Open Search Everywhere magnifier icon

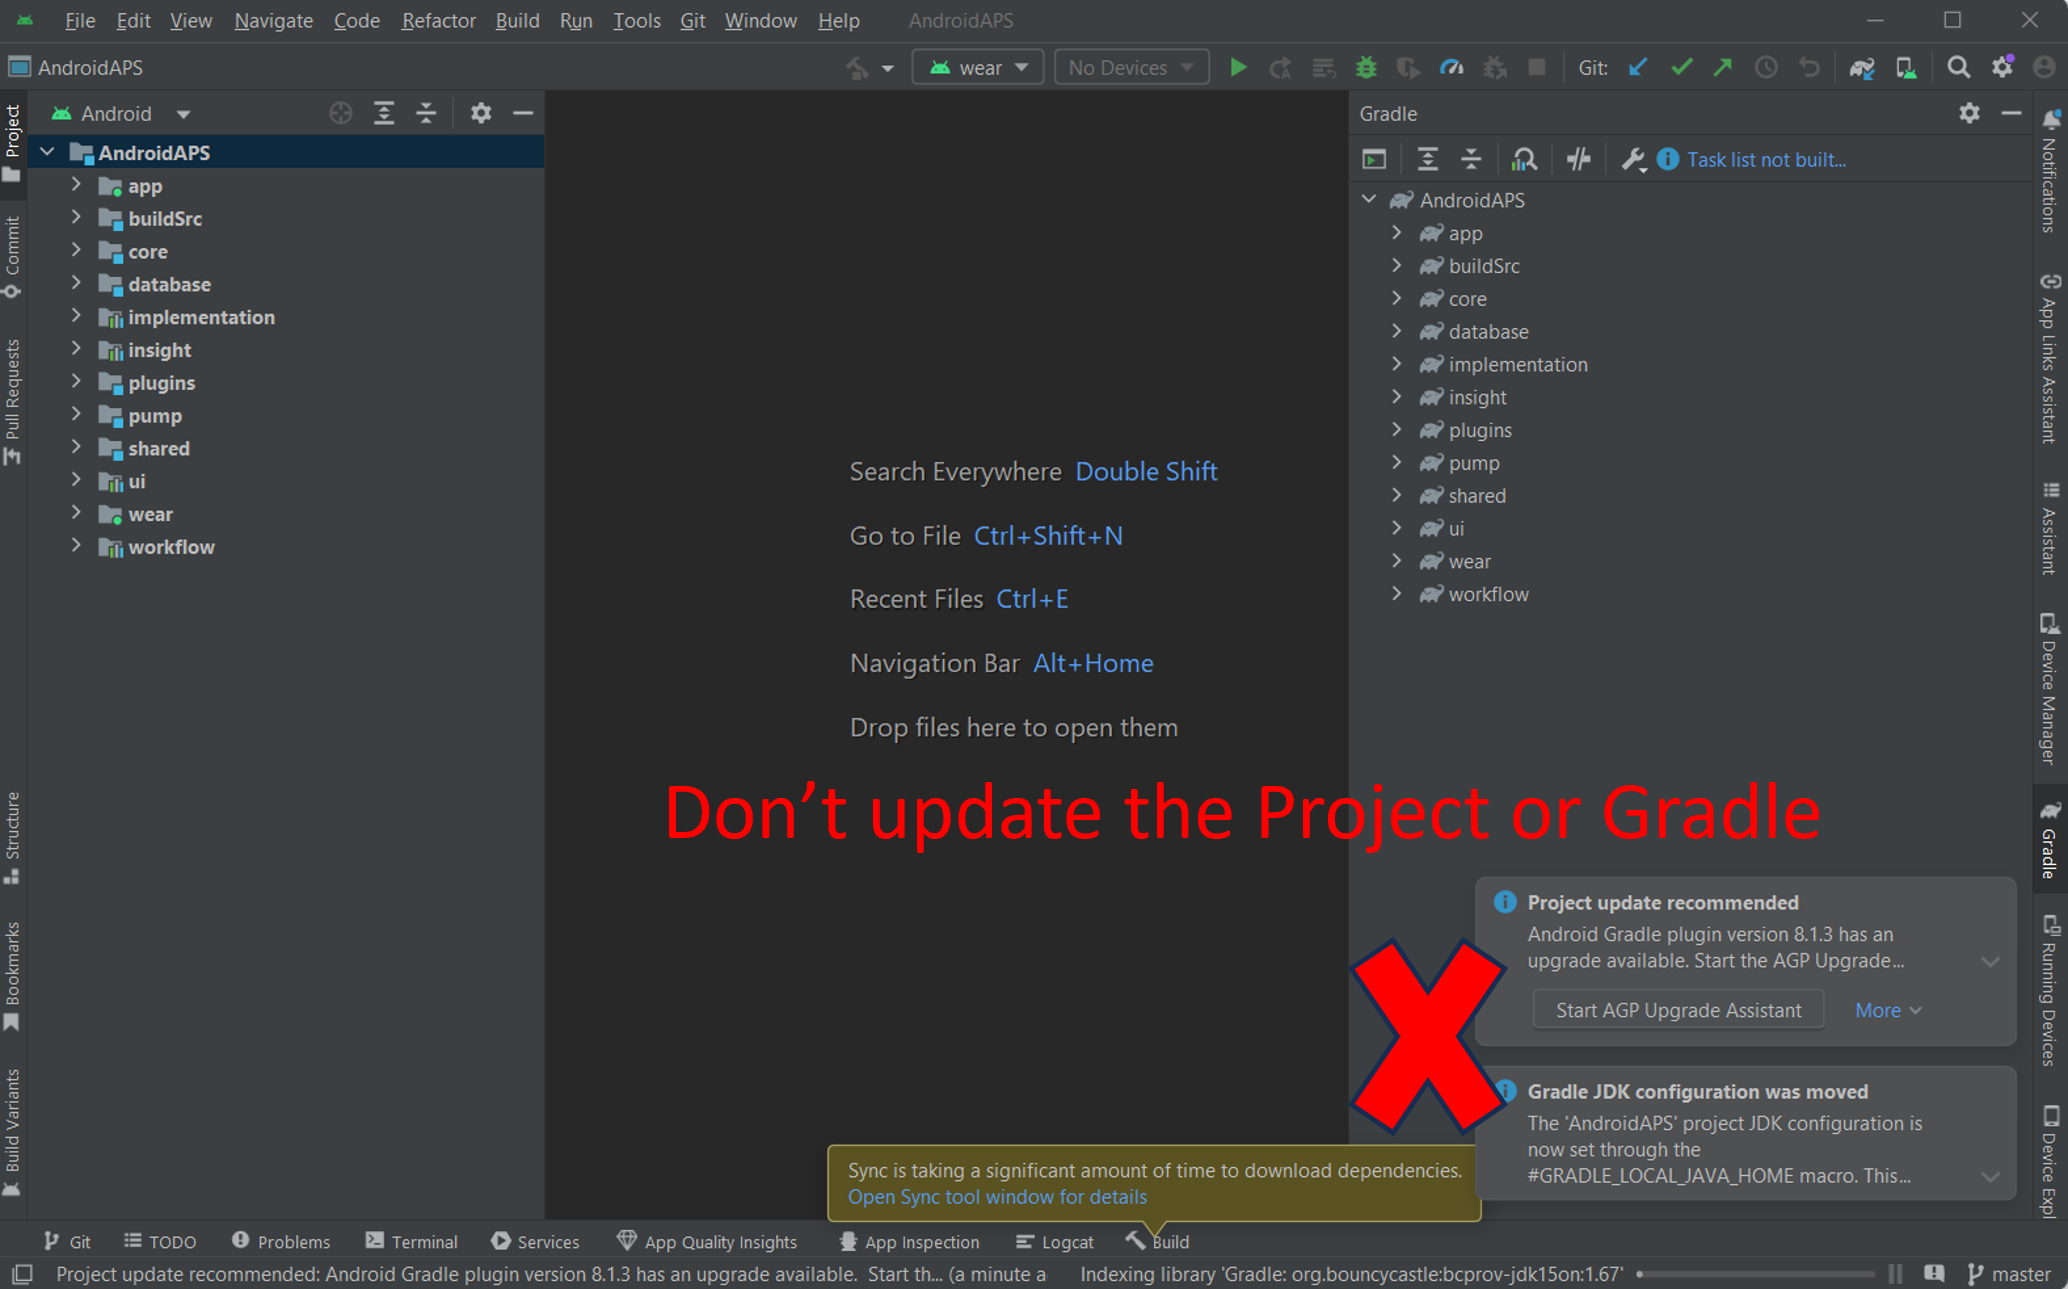[1958, 68]
